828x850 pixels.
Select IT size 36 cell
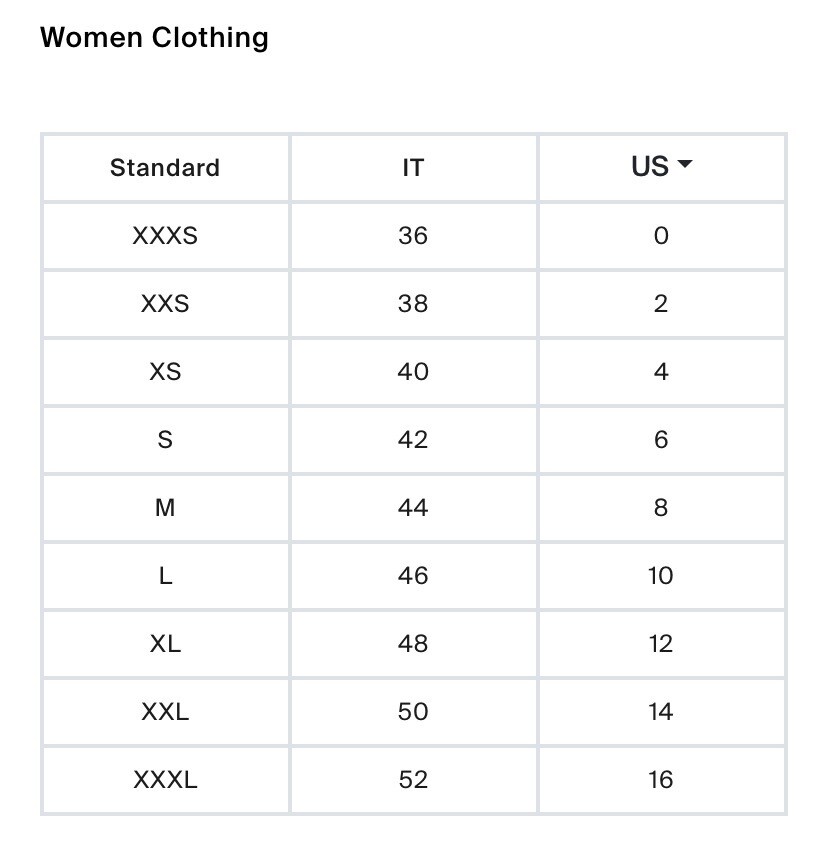pos(413,236)
